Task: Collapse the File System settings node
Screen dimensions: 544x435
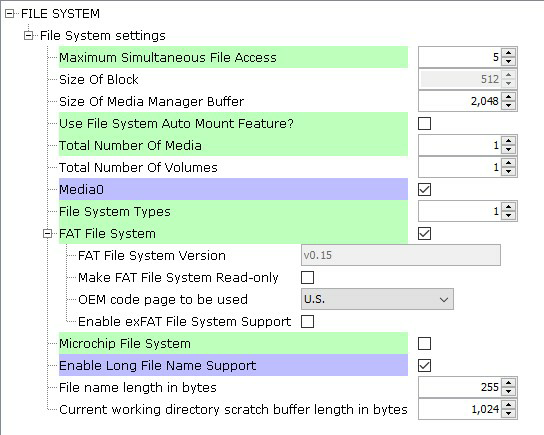Action: (x=28, y=36)
